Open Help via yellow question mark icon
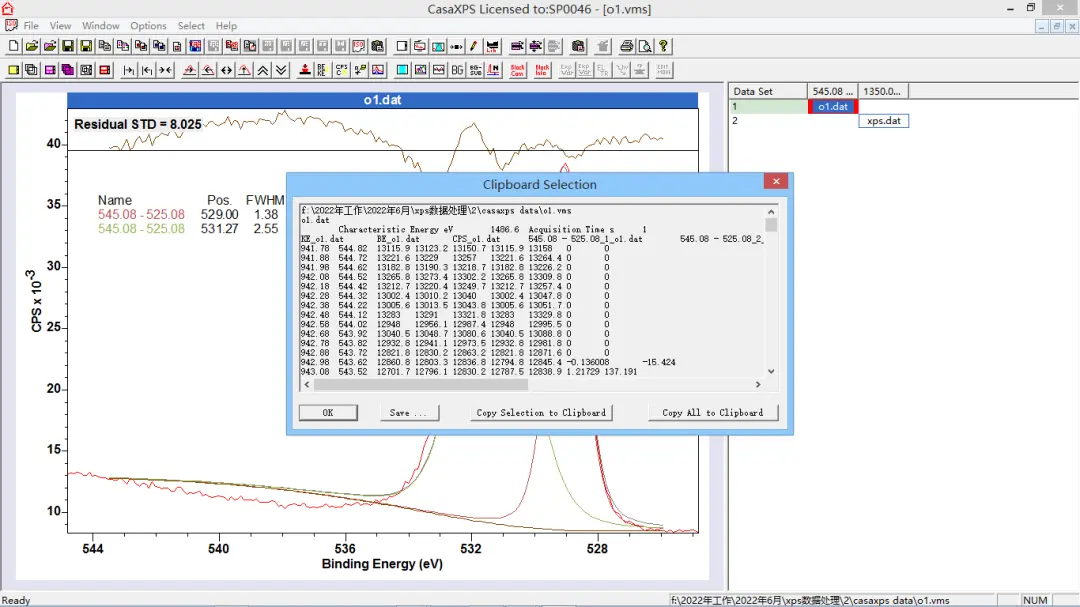 (664, 46)
